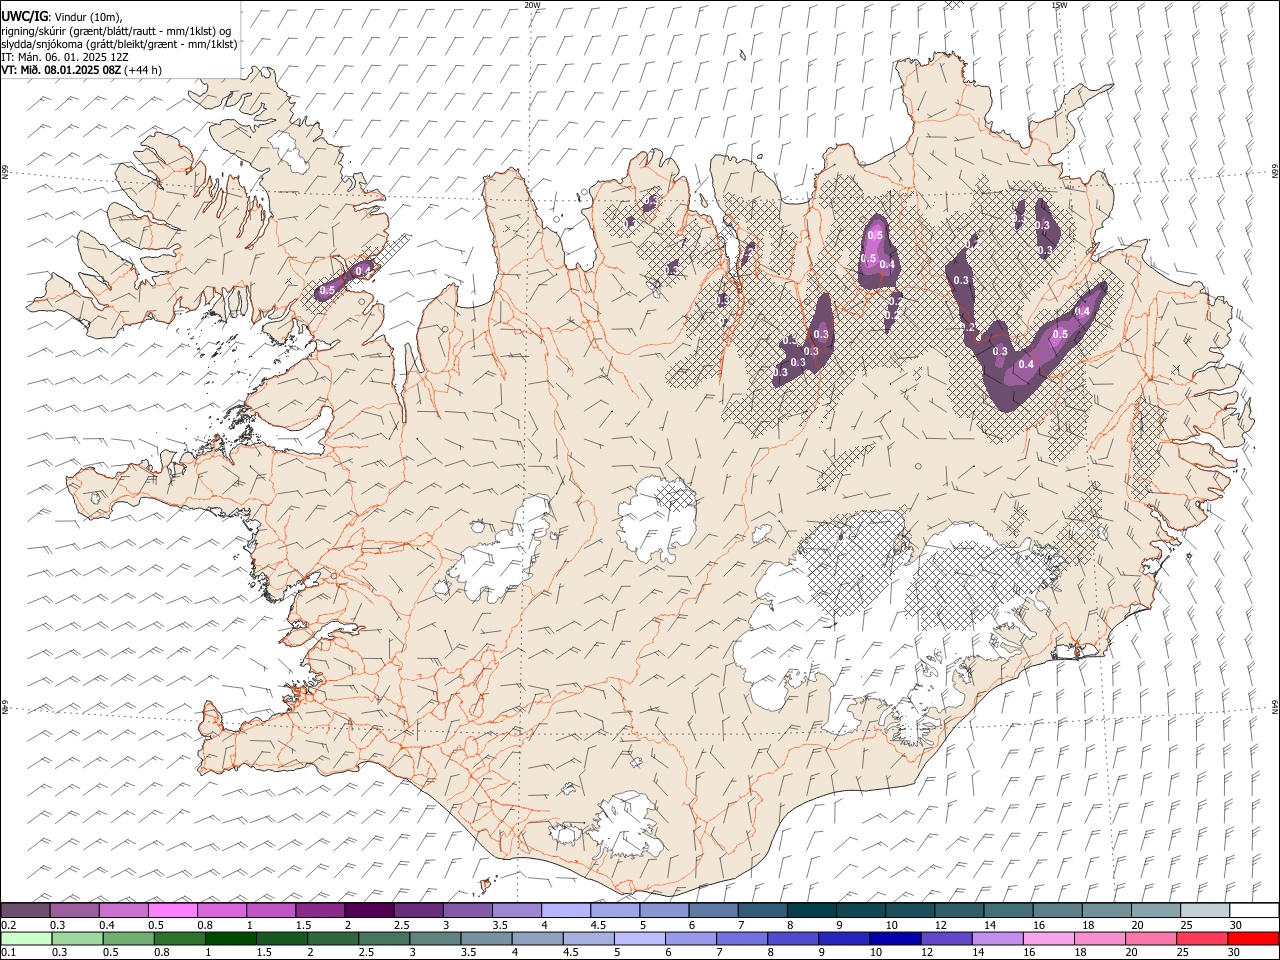Click the dark teal swatch after upper 8 label
1280x960 pixels.
coord(811,911)
